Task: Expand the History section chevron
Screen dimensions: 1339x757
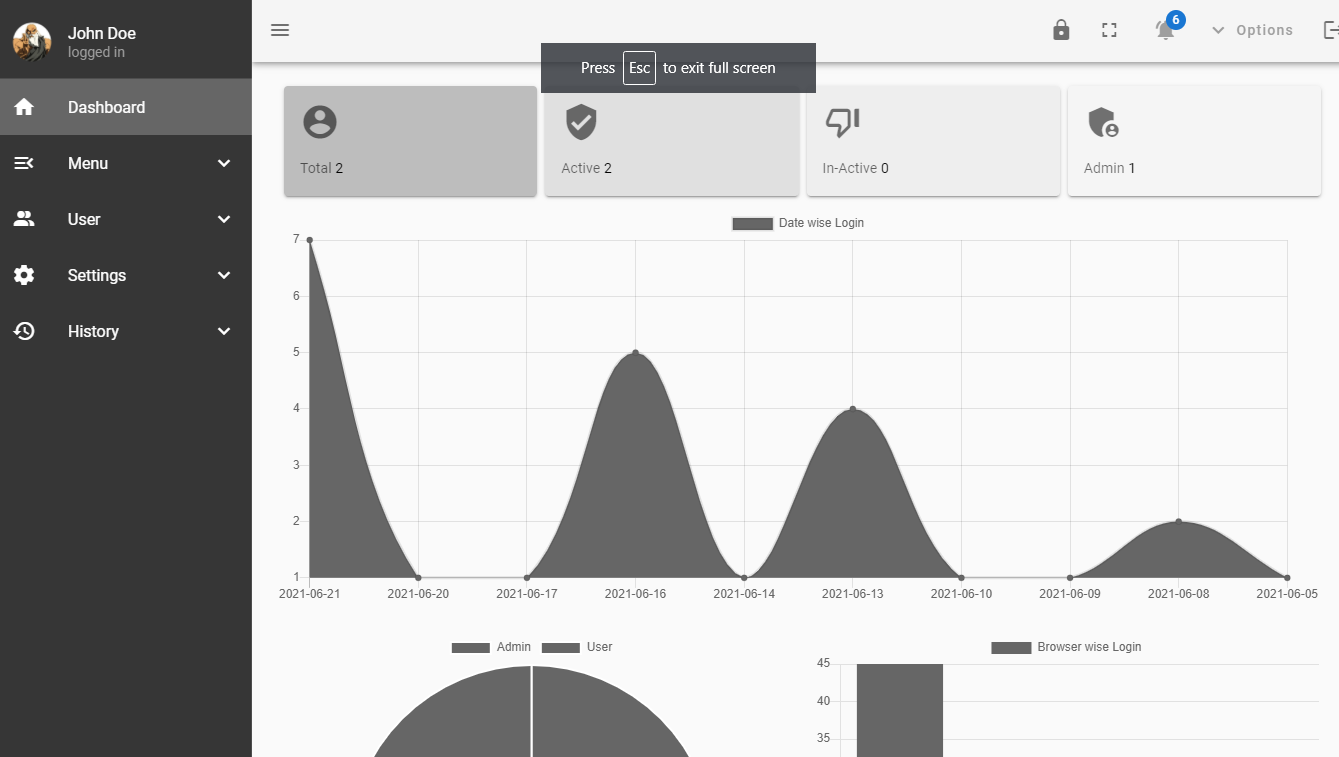Action: pos(224,331)
